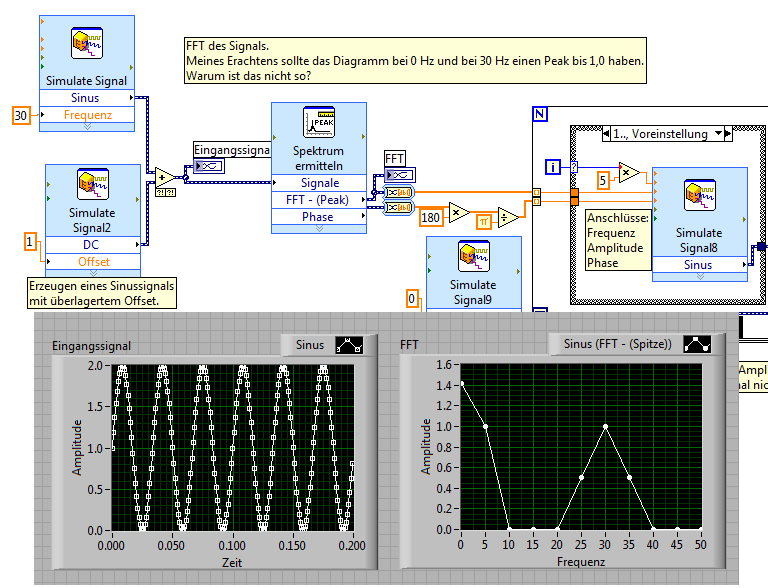768x588 pixels.
Task: Click the 50 x-axis maximum on FFT graph
Action: [x=700, y=544]
